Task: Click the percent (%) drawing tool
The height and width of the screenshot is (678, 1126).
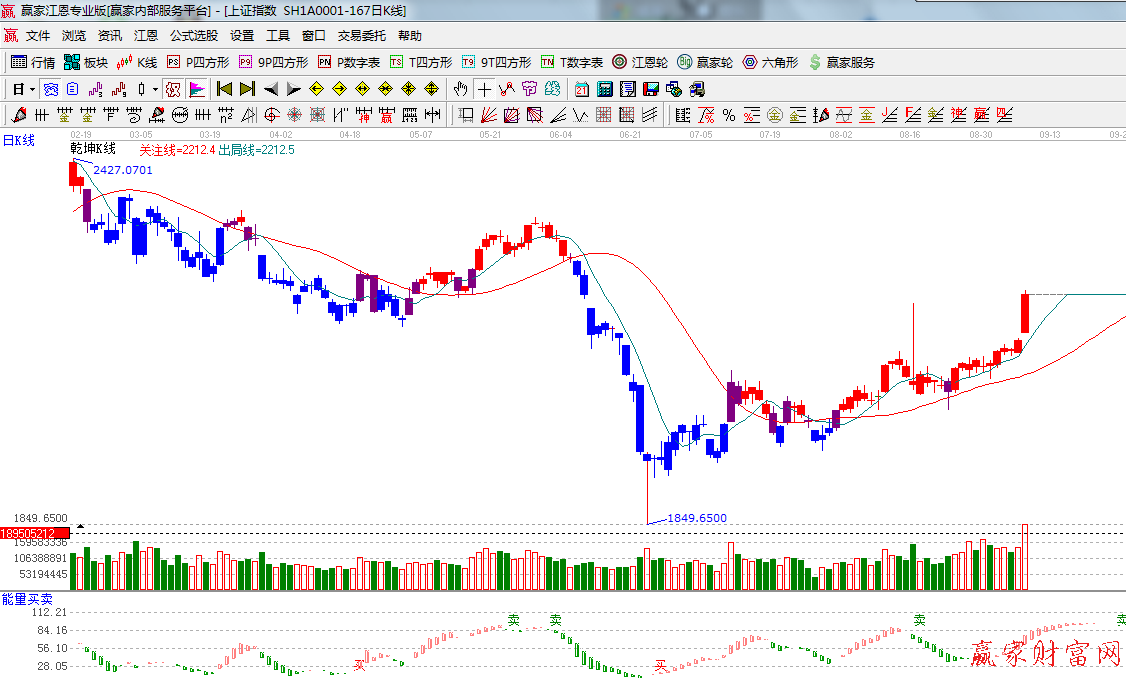Action: click(x=729, y=114)
